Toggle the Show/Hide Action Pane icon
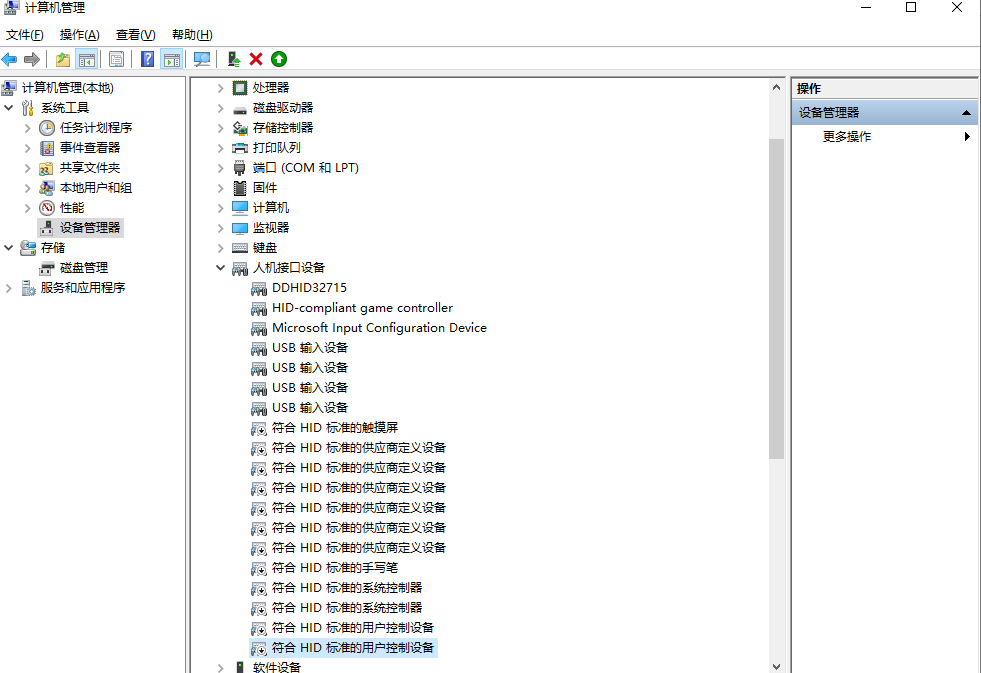Screen dimensions: 981x673 point(171,59)
